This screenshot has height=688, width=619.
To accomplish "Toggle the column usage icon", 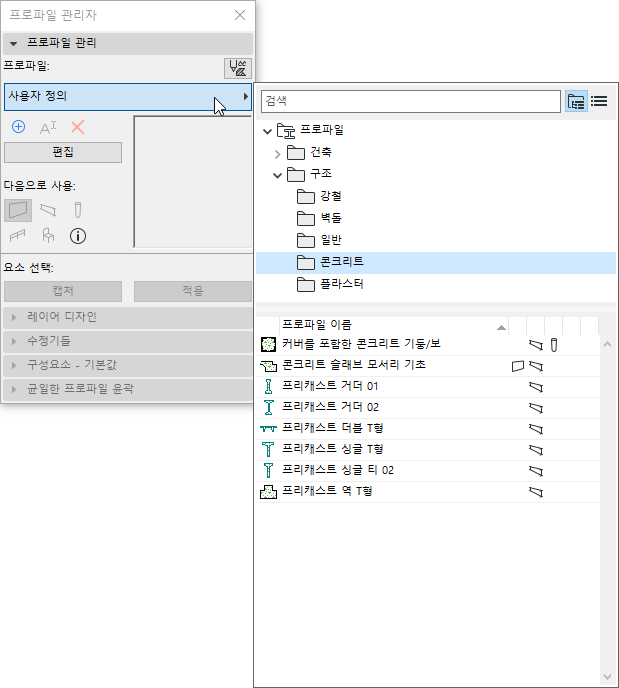I will (78, 210).
